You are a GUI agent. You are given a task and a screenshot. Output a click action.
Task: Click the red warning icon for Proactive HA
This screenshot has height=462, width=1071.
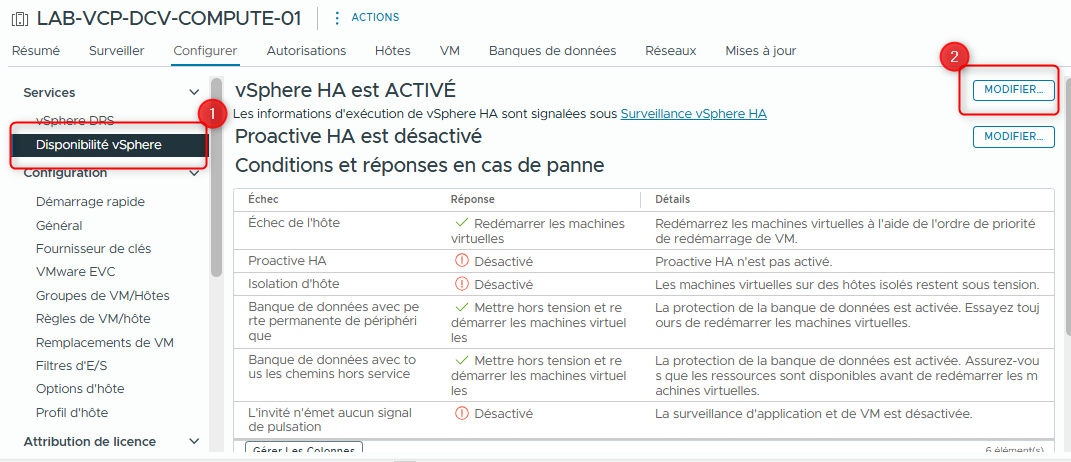(x=461, y=261)
